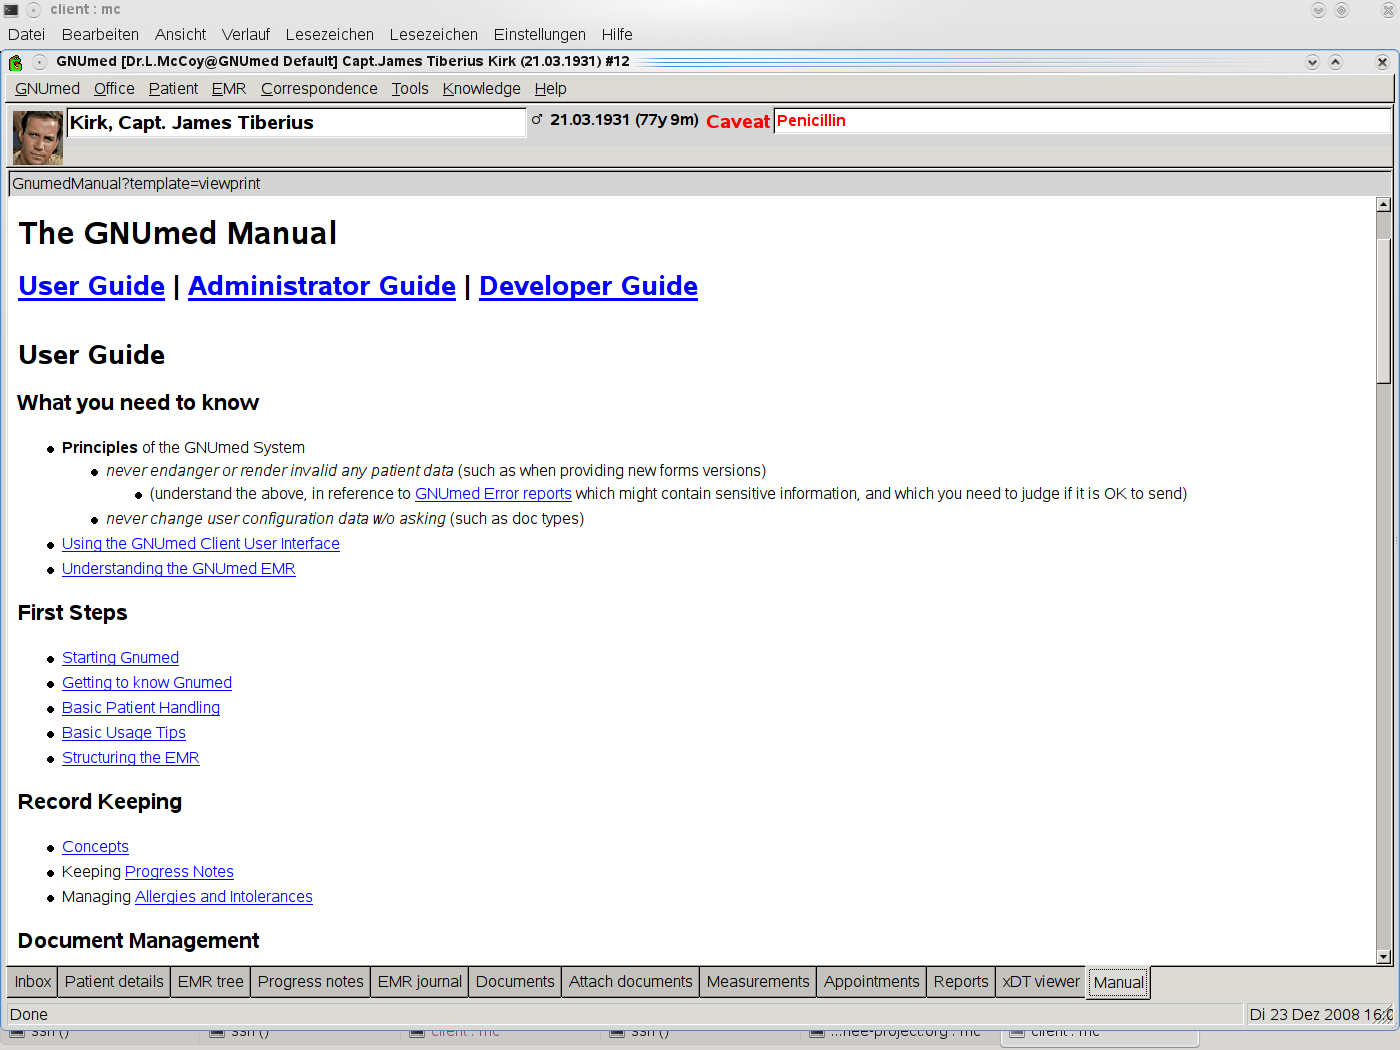1400x1050 pixels.
Task: Open the GNUmed Help menu
Action: (550, 88)
